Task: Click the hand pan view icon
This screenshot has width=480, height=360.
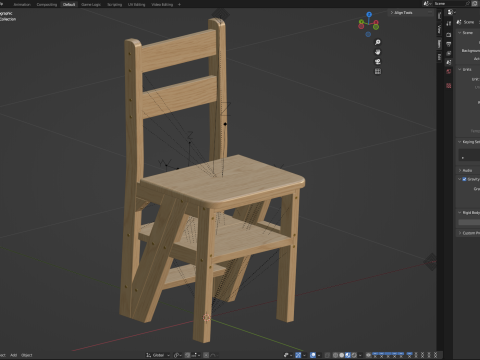Action: click(x=378, y=52)
